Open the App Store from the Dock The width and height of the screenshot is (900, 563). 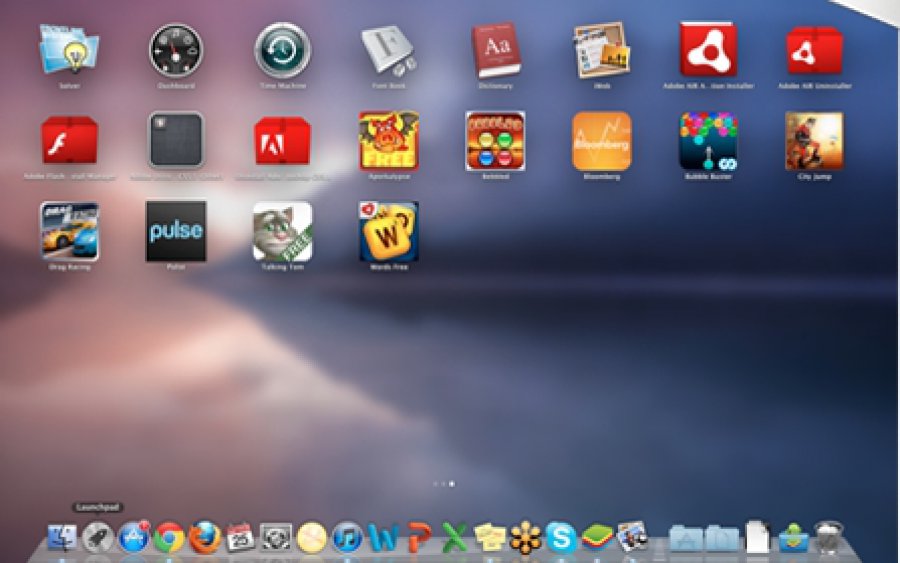pos(134,537)
